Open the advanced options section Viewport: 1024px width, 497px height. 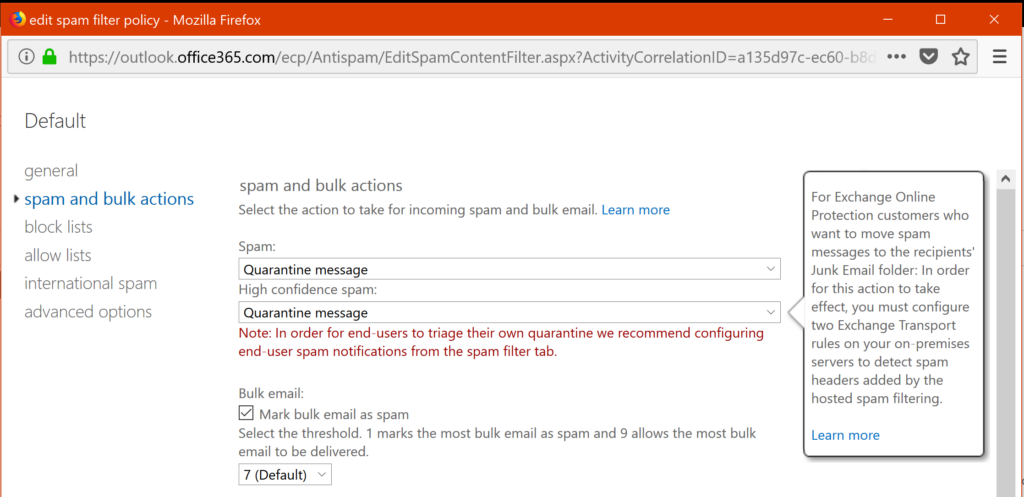click(x=88, y=312)
